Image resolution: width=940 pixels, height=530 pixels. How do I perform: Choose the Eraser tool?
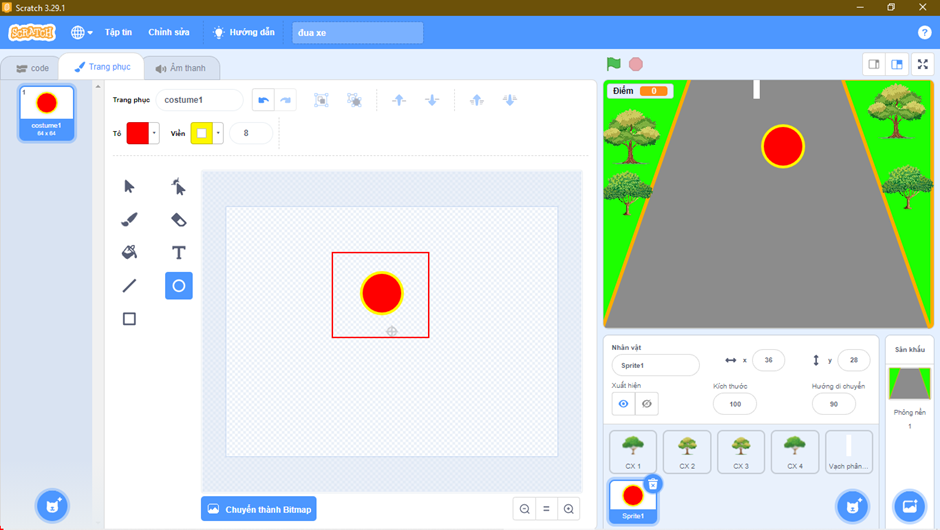[x=179, y=219]
